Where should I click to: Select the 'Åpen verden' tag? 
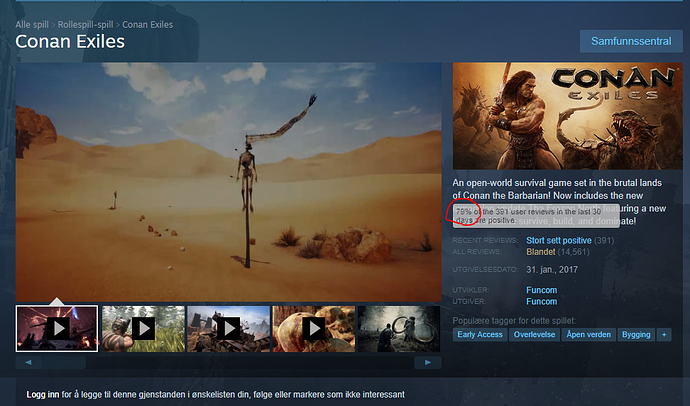click(588, 335)
